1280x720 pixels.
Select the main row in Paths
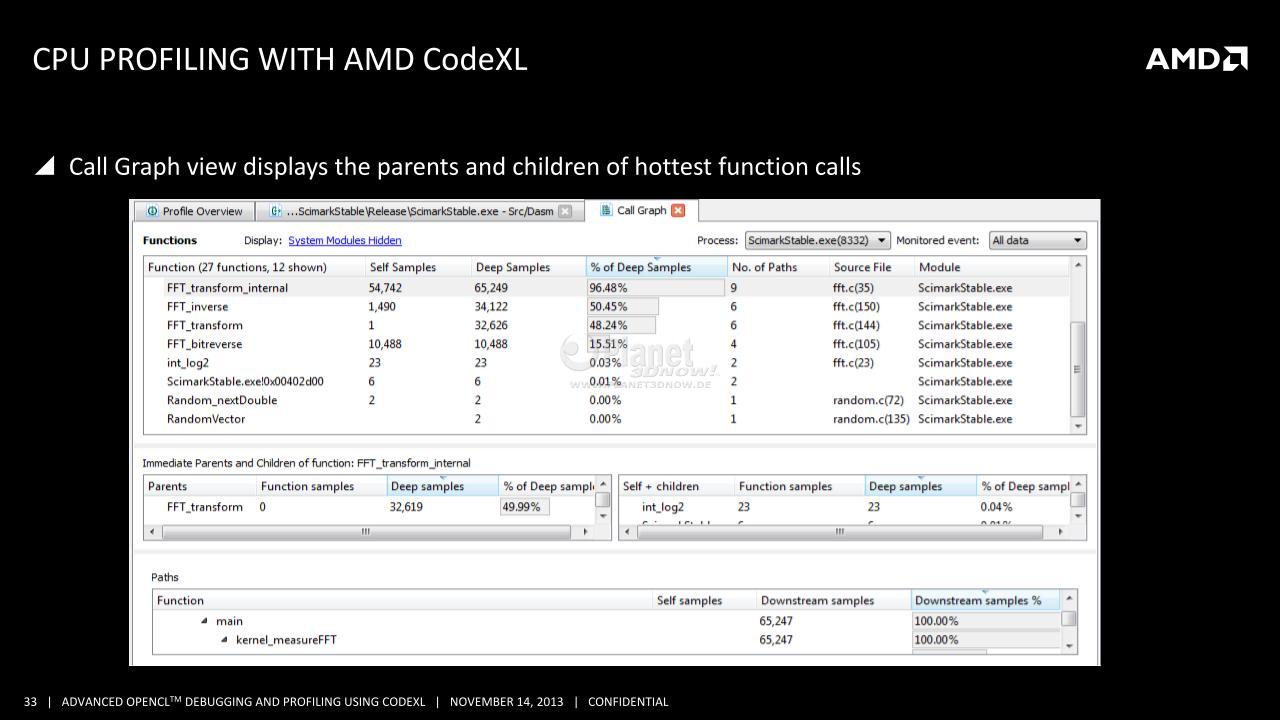(x=607, y=621)
